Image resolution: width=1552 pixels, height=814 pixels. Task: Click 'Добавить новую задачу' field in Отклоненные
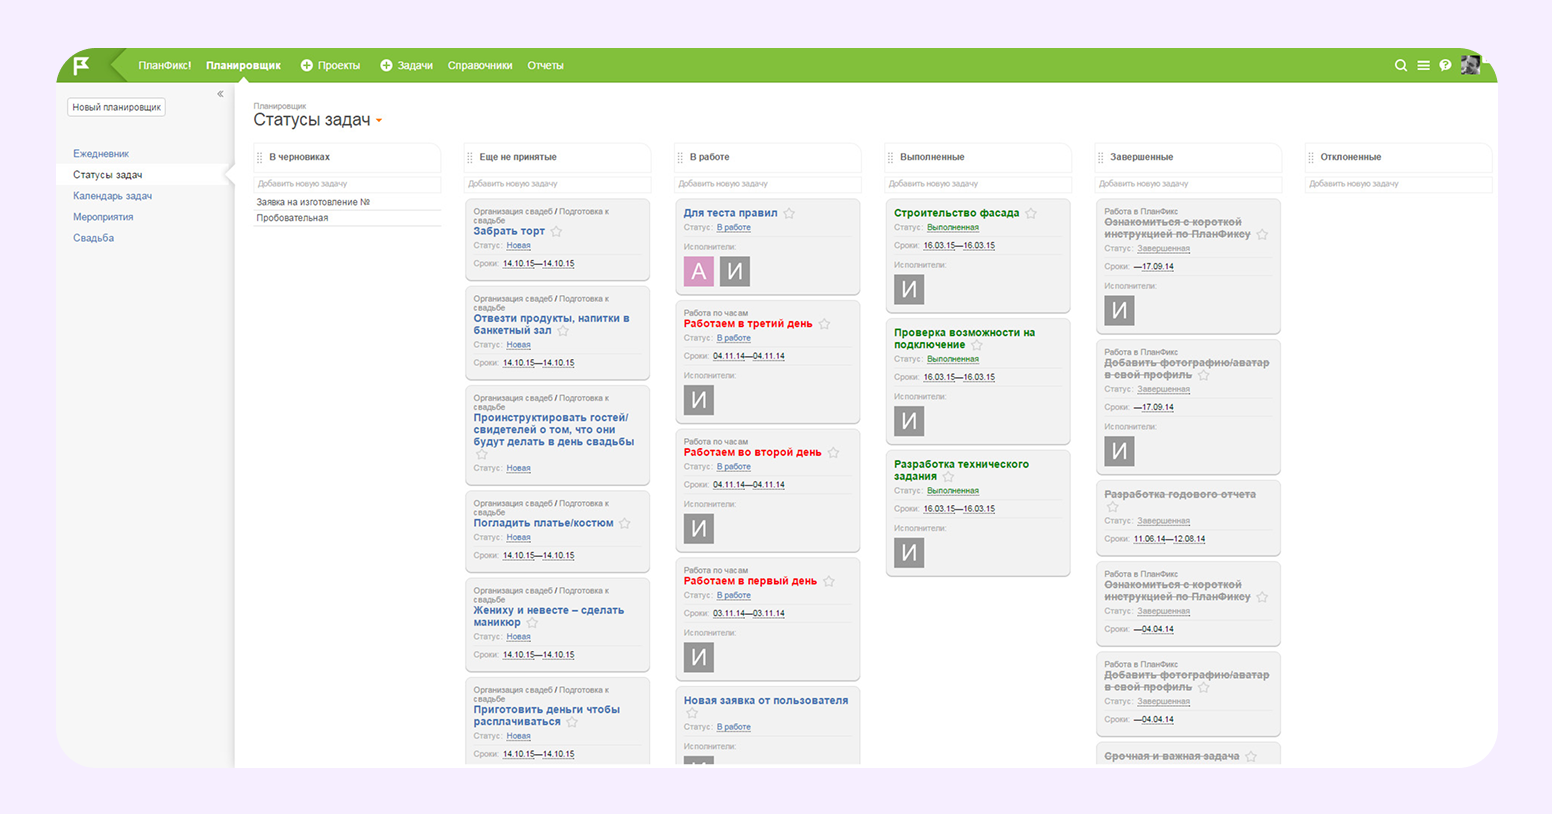click(1397, 184)
